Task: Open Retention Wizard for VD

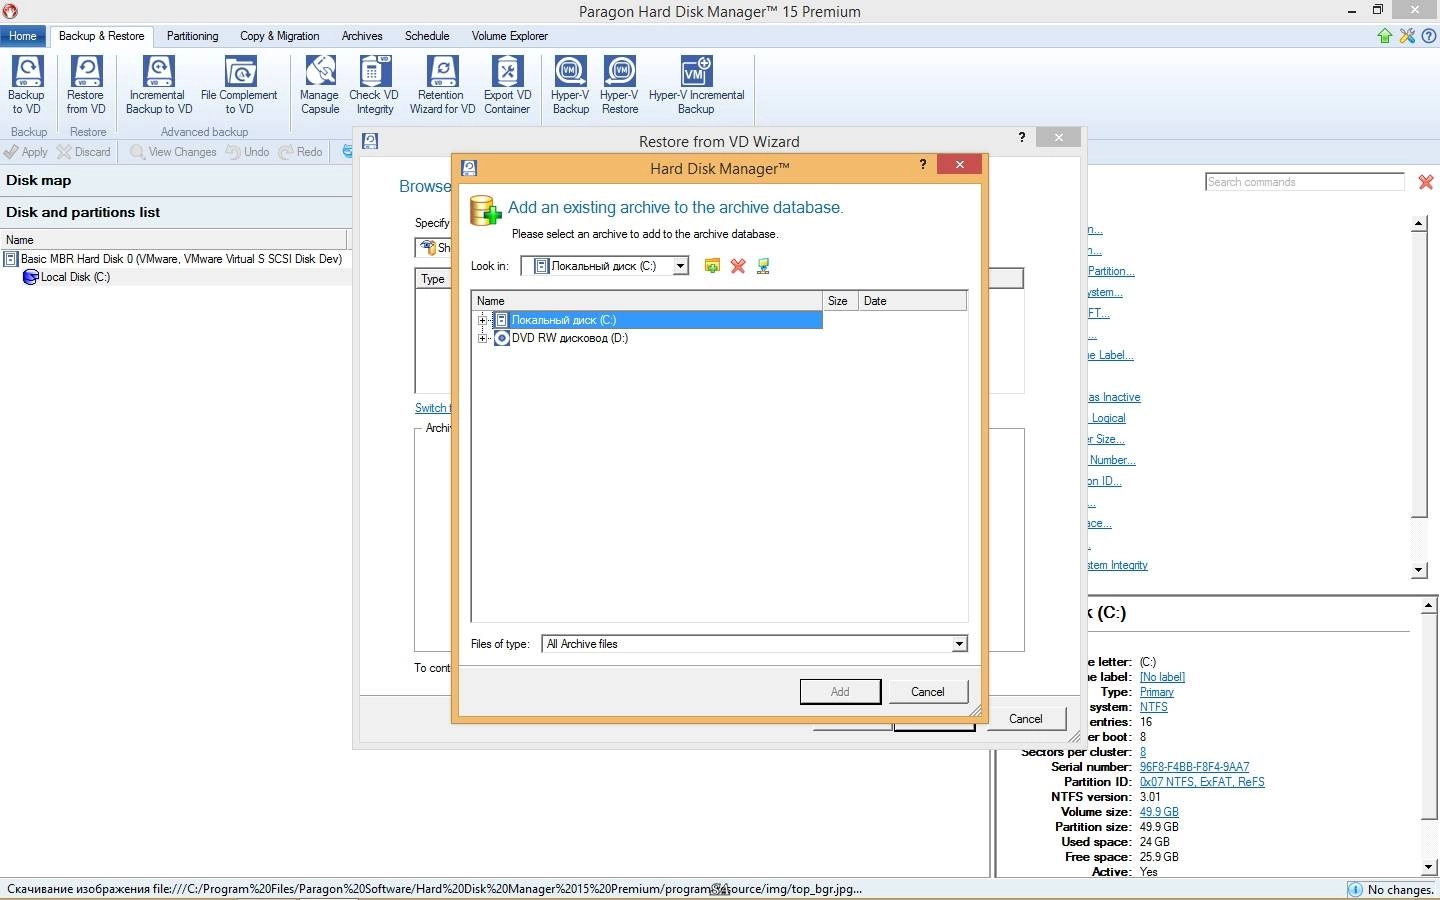Action: (x=442, y=85)
